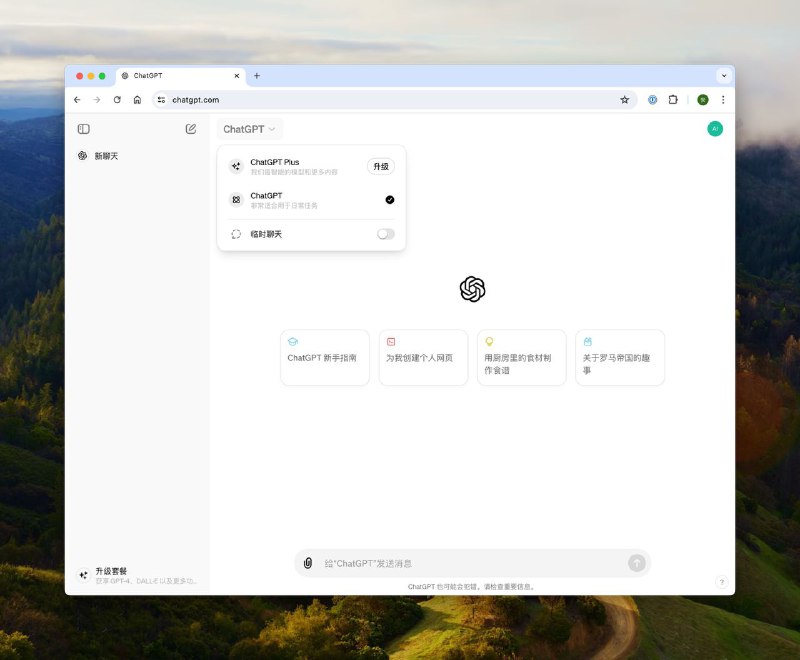Click the OpenAI logo in center

point(472,289)
